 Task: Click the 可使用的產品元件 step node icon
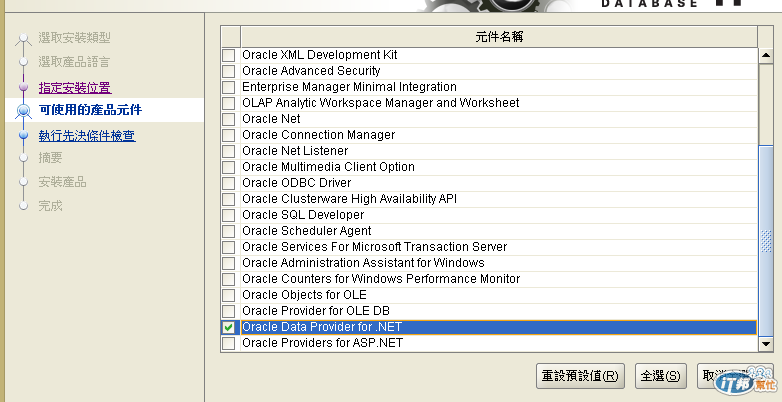(x=23, y=111)
